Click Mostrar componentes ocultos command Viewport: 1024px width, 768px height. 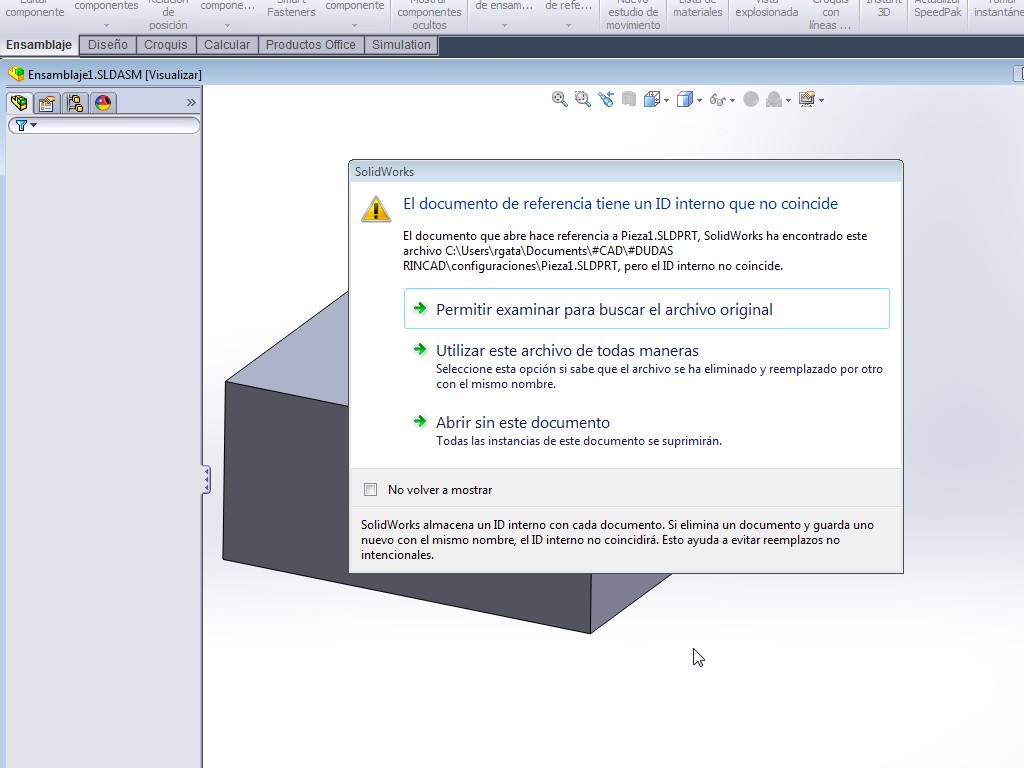pos(429,14)
